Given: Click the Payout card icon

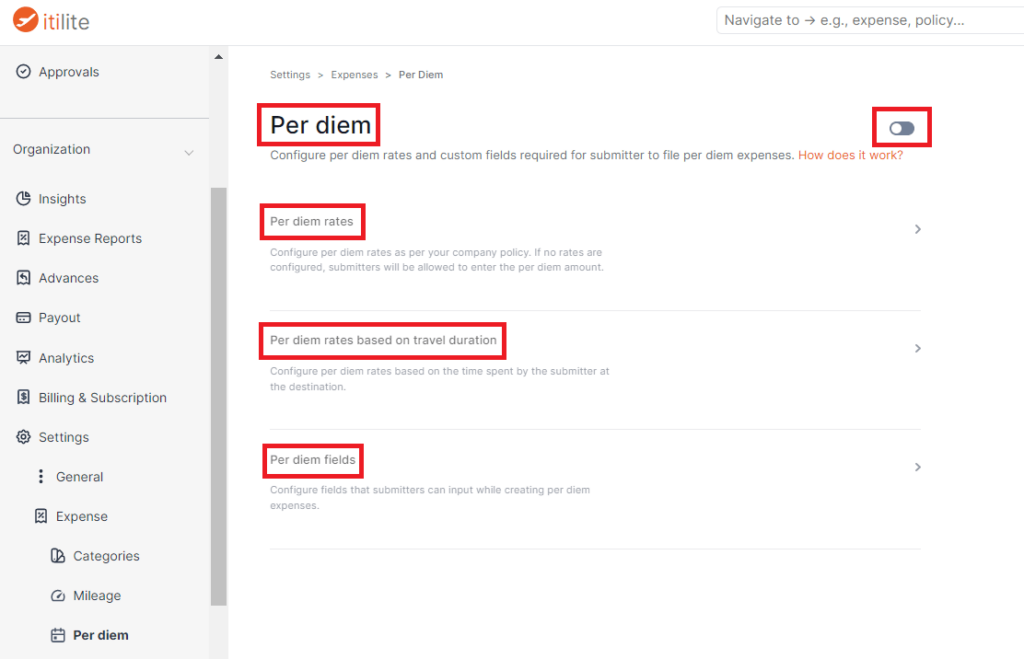Looking at the screenshot, I should pyautogui.click(x=24, y=317).
